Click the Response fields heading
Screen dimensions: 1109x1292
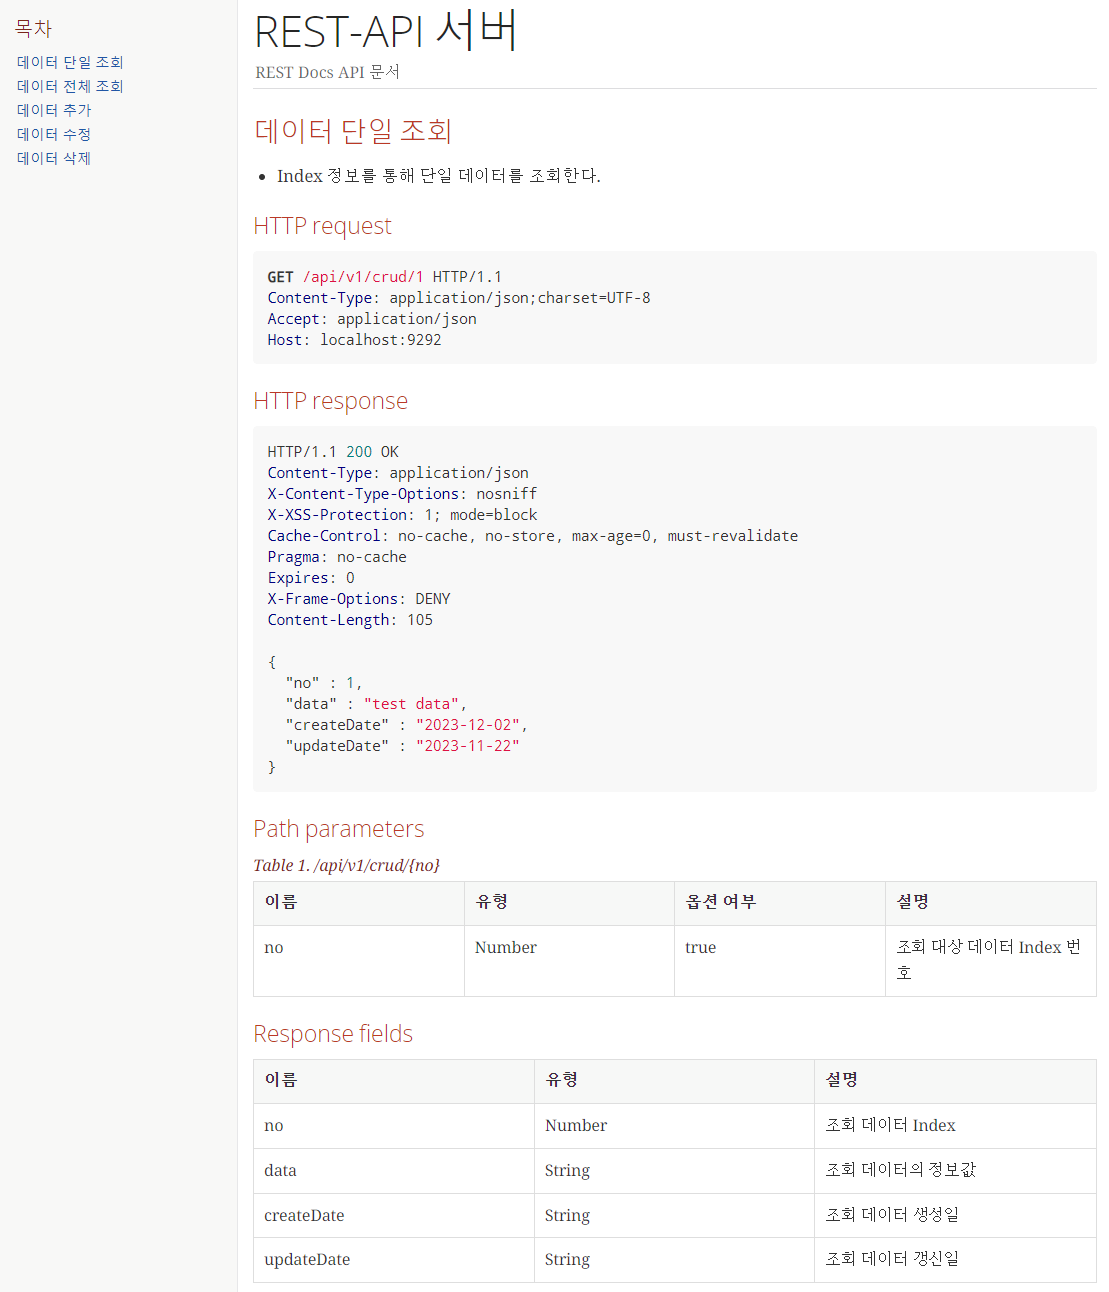(333, 1034)
